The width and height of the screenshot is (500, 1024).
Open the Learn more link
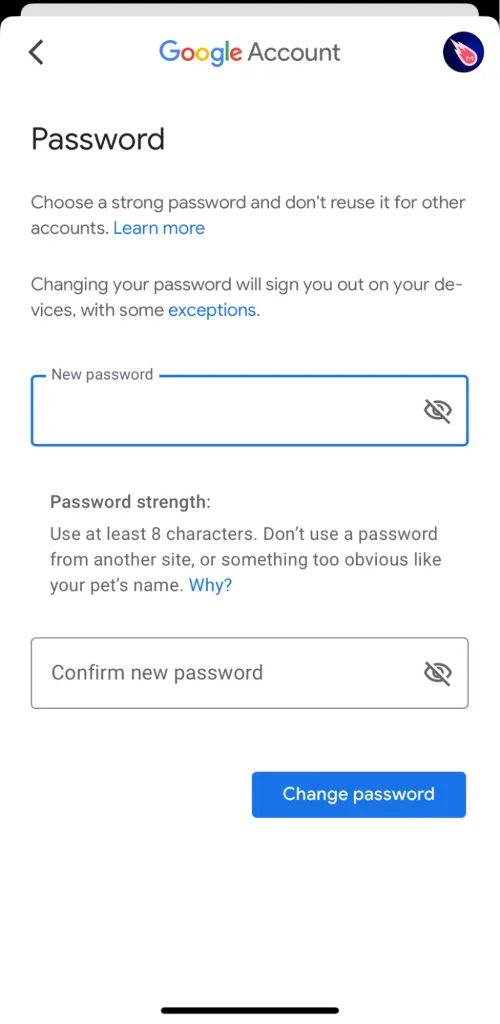point(159,228)
